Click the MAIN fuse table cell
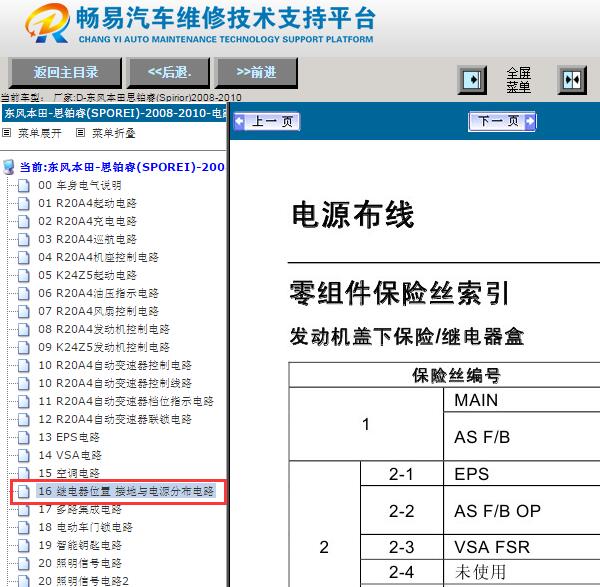This screenshot has width=600, height=587. (522, 400)
